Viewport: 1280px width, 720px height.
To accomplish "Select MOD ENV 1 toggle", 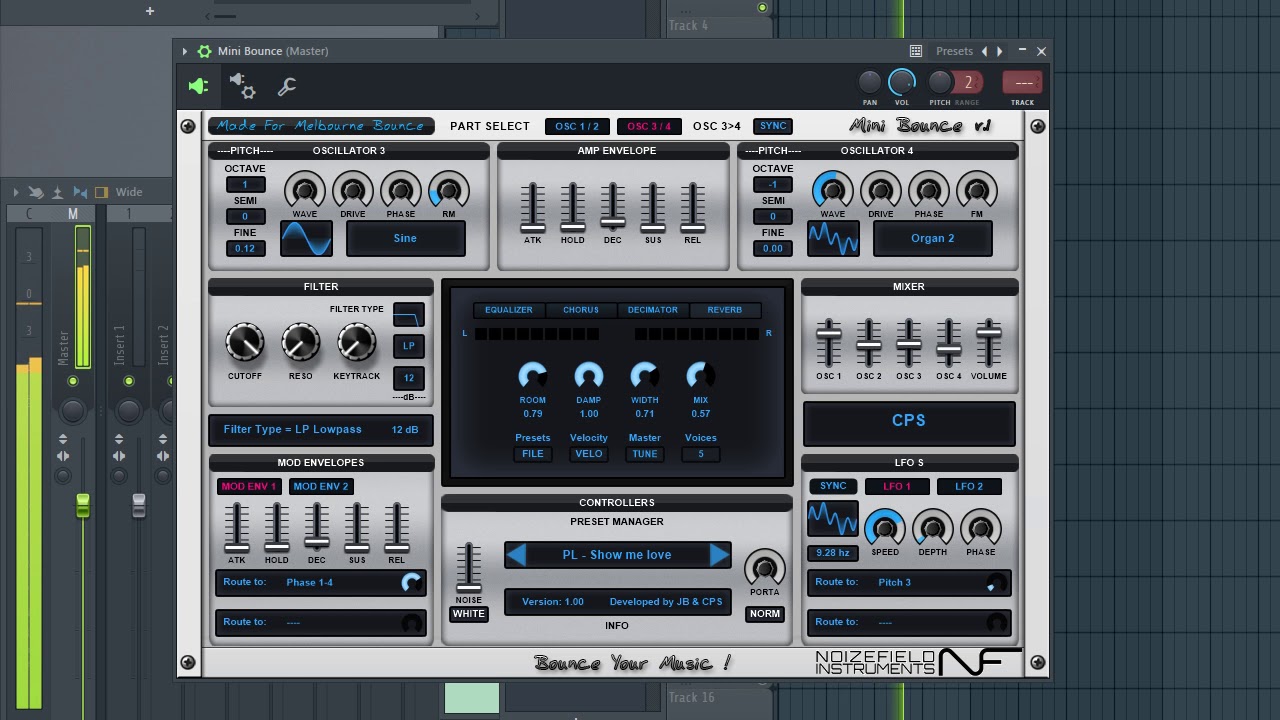I will coord(249,487).
